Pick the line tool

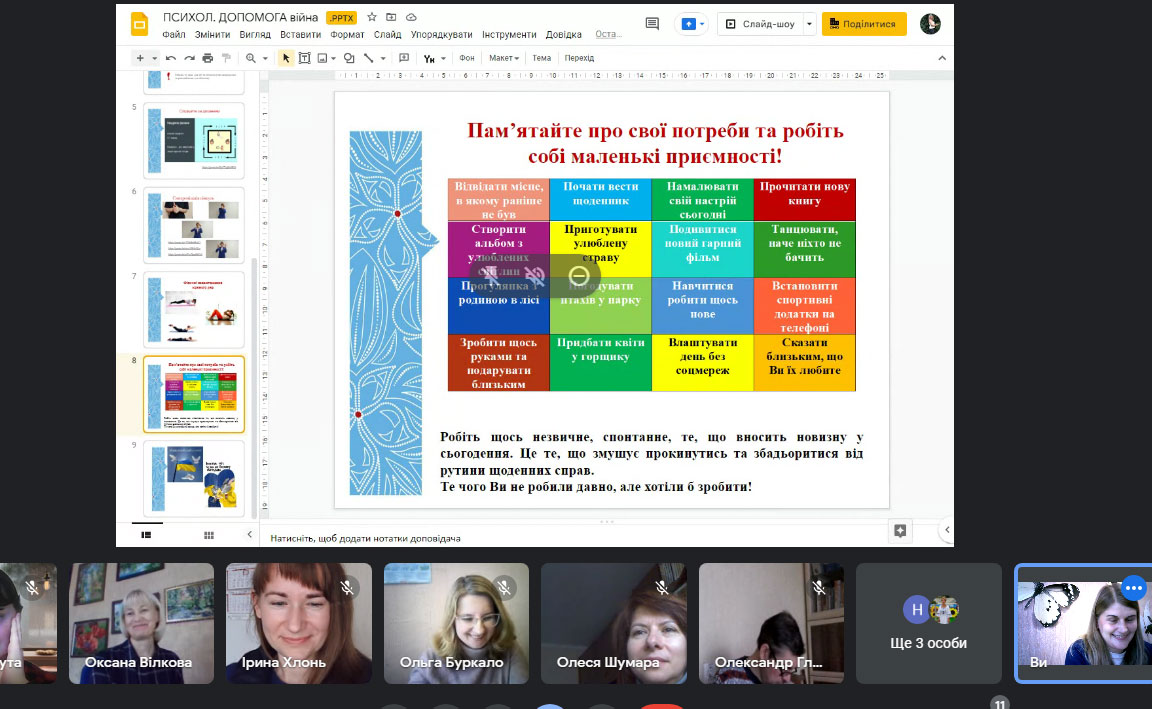click(368, 58)
